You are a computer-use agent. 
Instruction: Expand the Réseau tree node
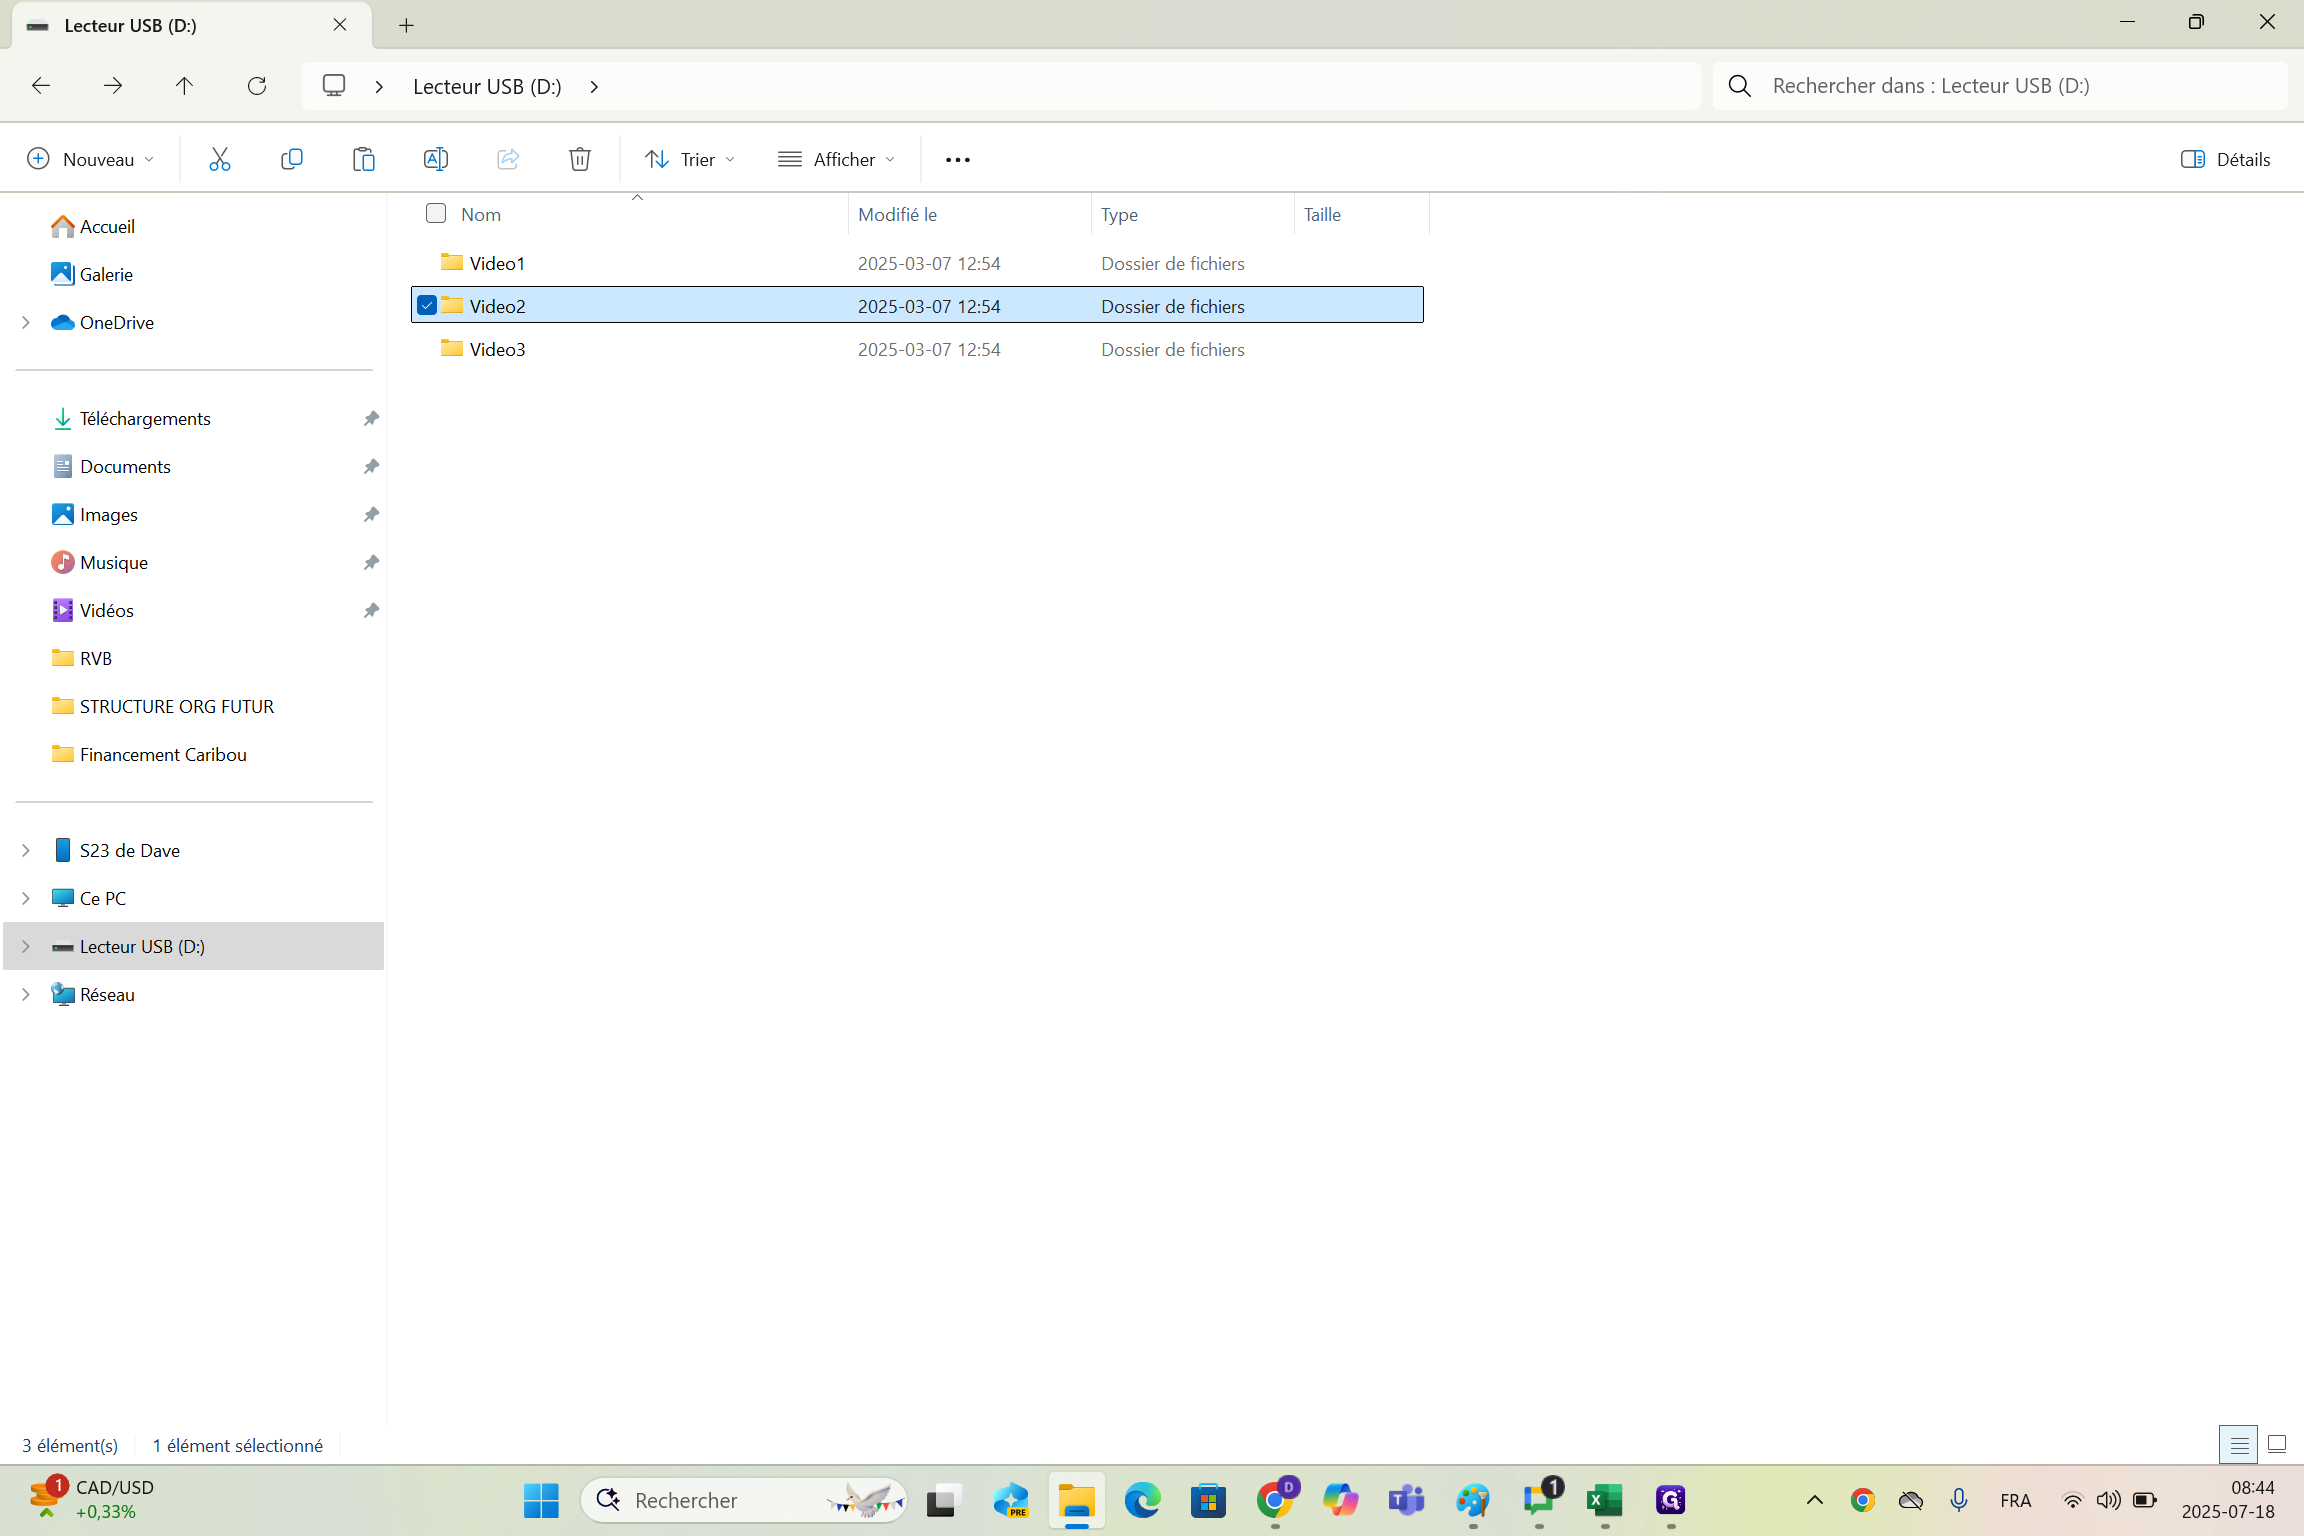coord(26,995)
